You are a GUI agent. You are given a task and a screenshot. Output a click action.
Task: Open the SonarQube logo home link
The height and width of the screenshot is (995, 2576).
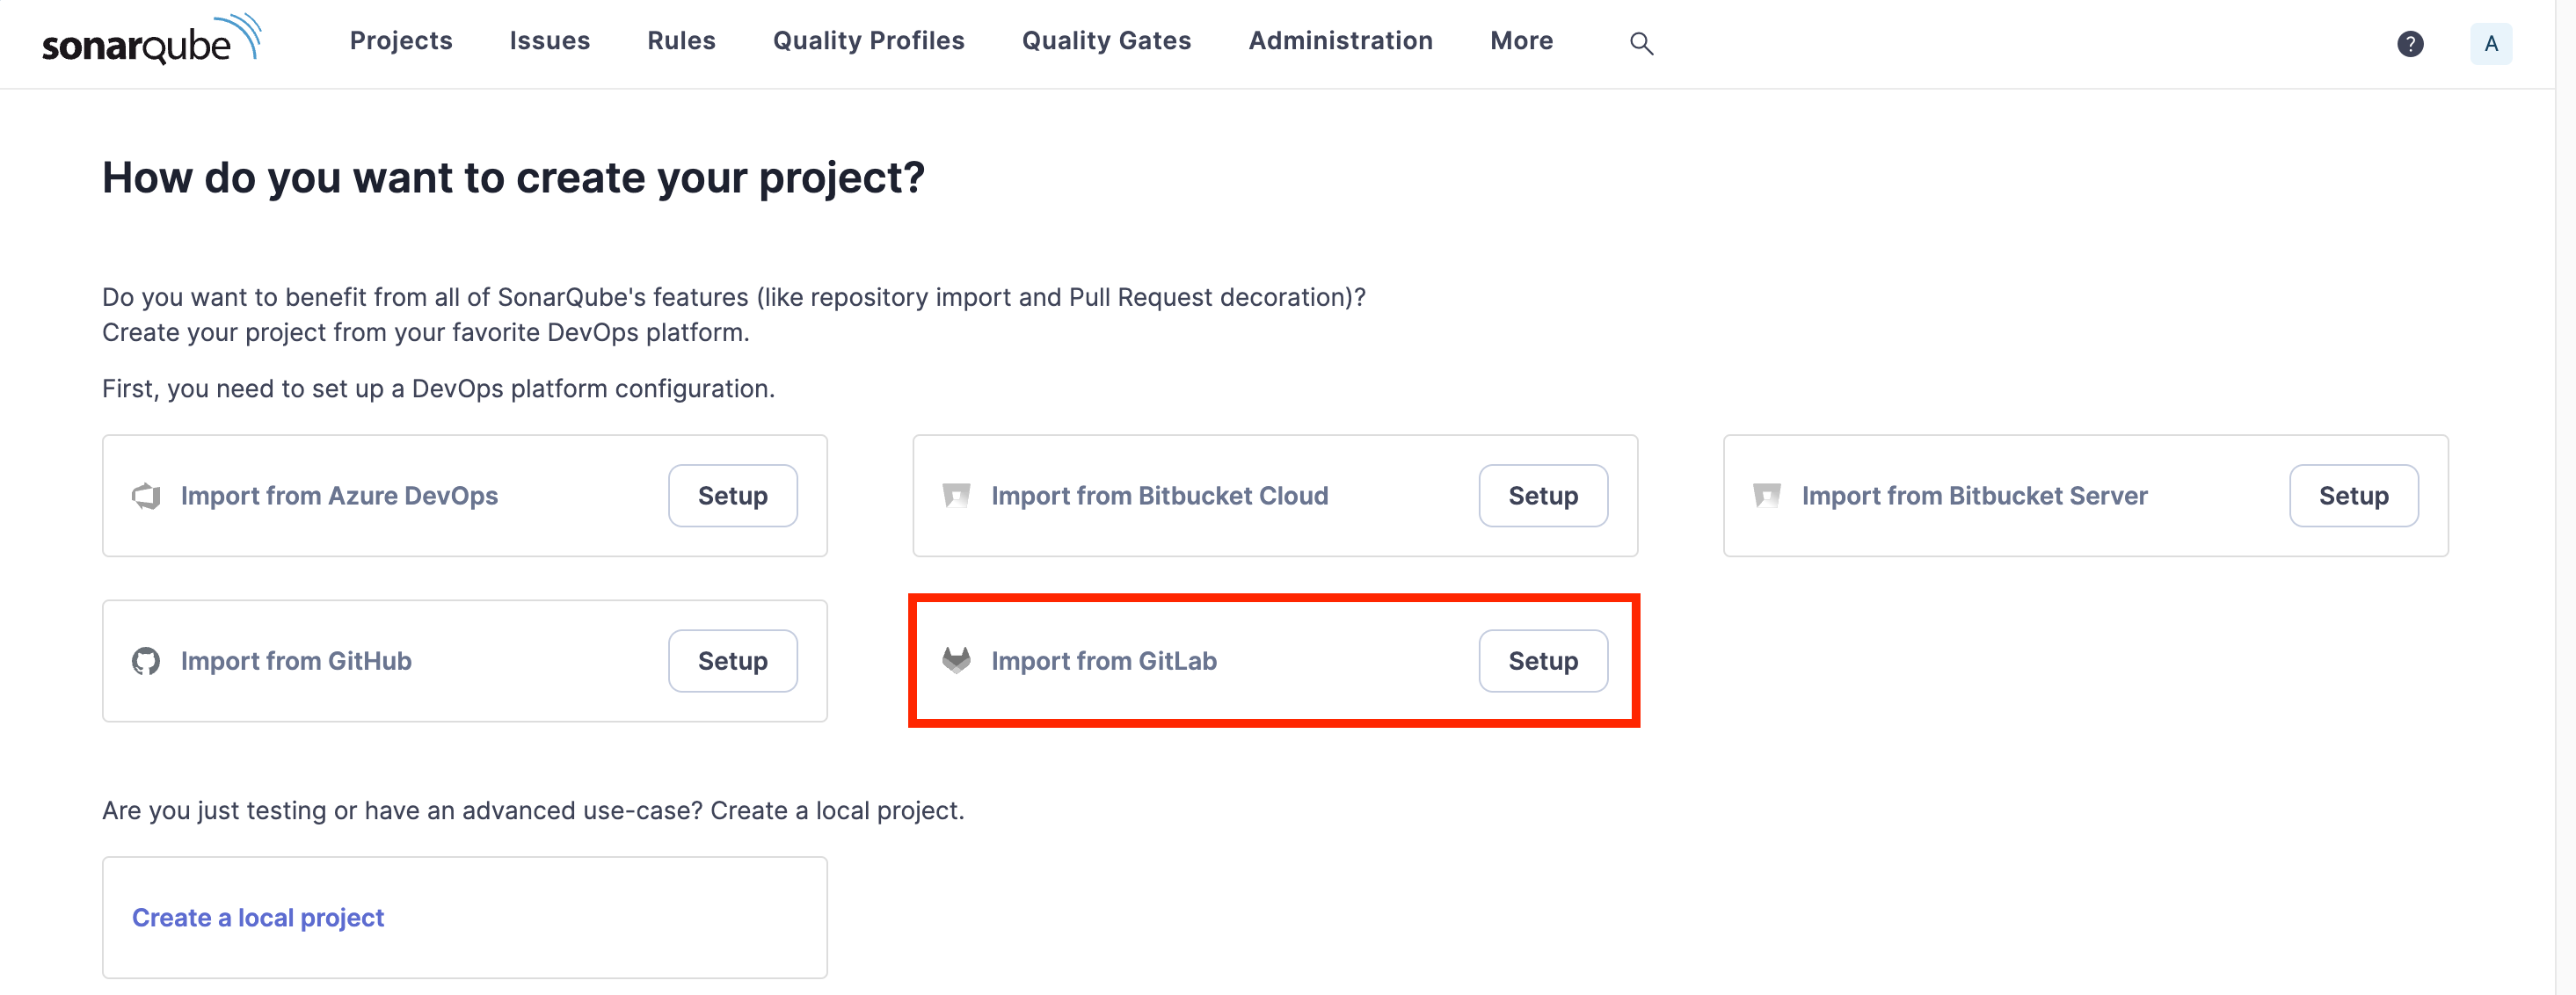point(151,41)
